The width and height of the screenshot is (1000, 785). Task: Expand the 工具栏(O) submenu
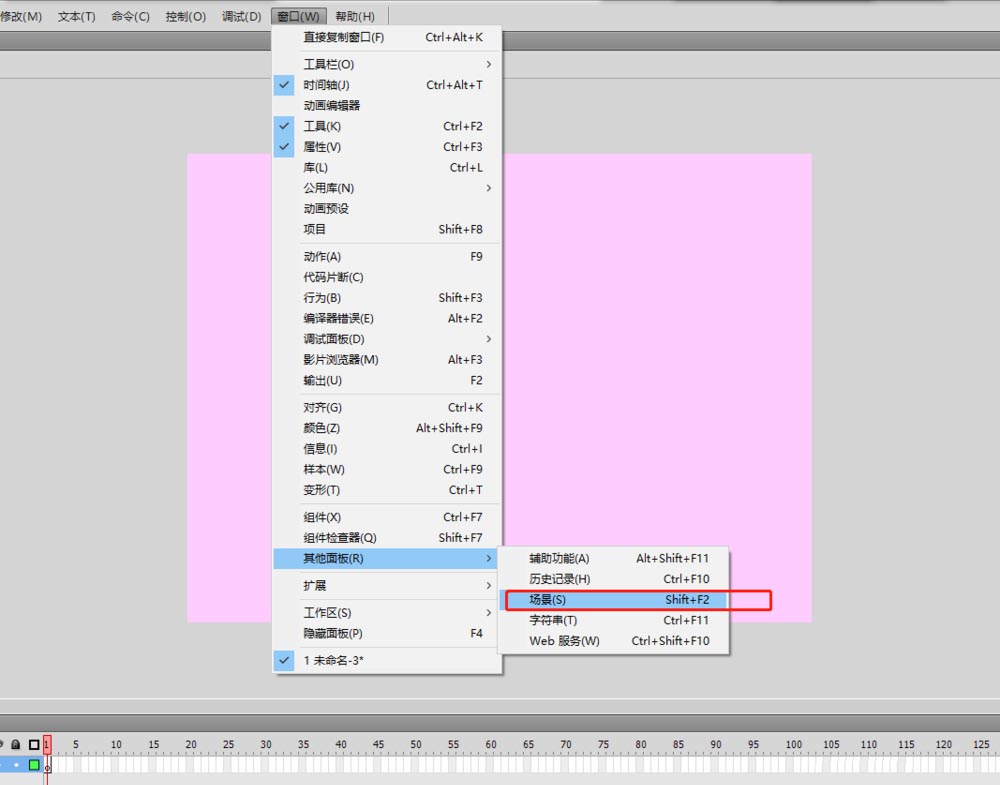(387, 64)
